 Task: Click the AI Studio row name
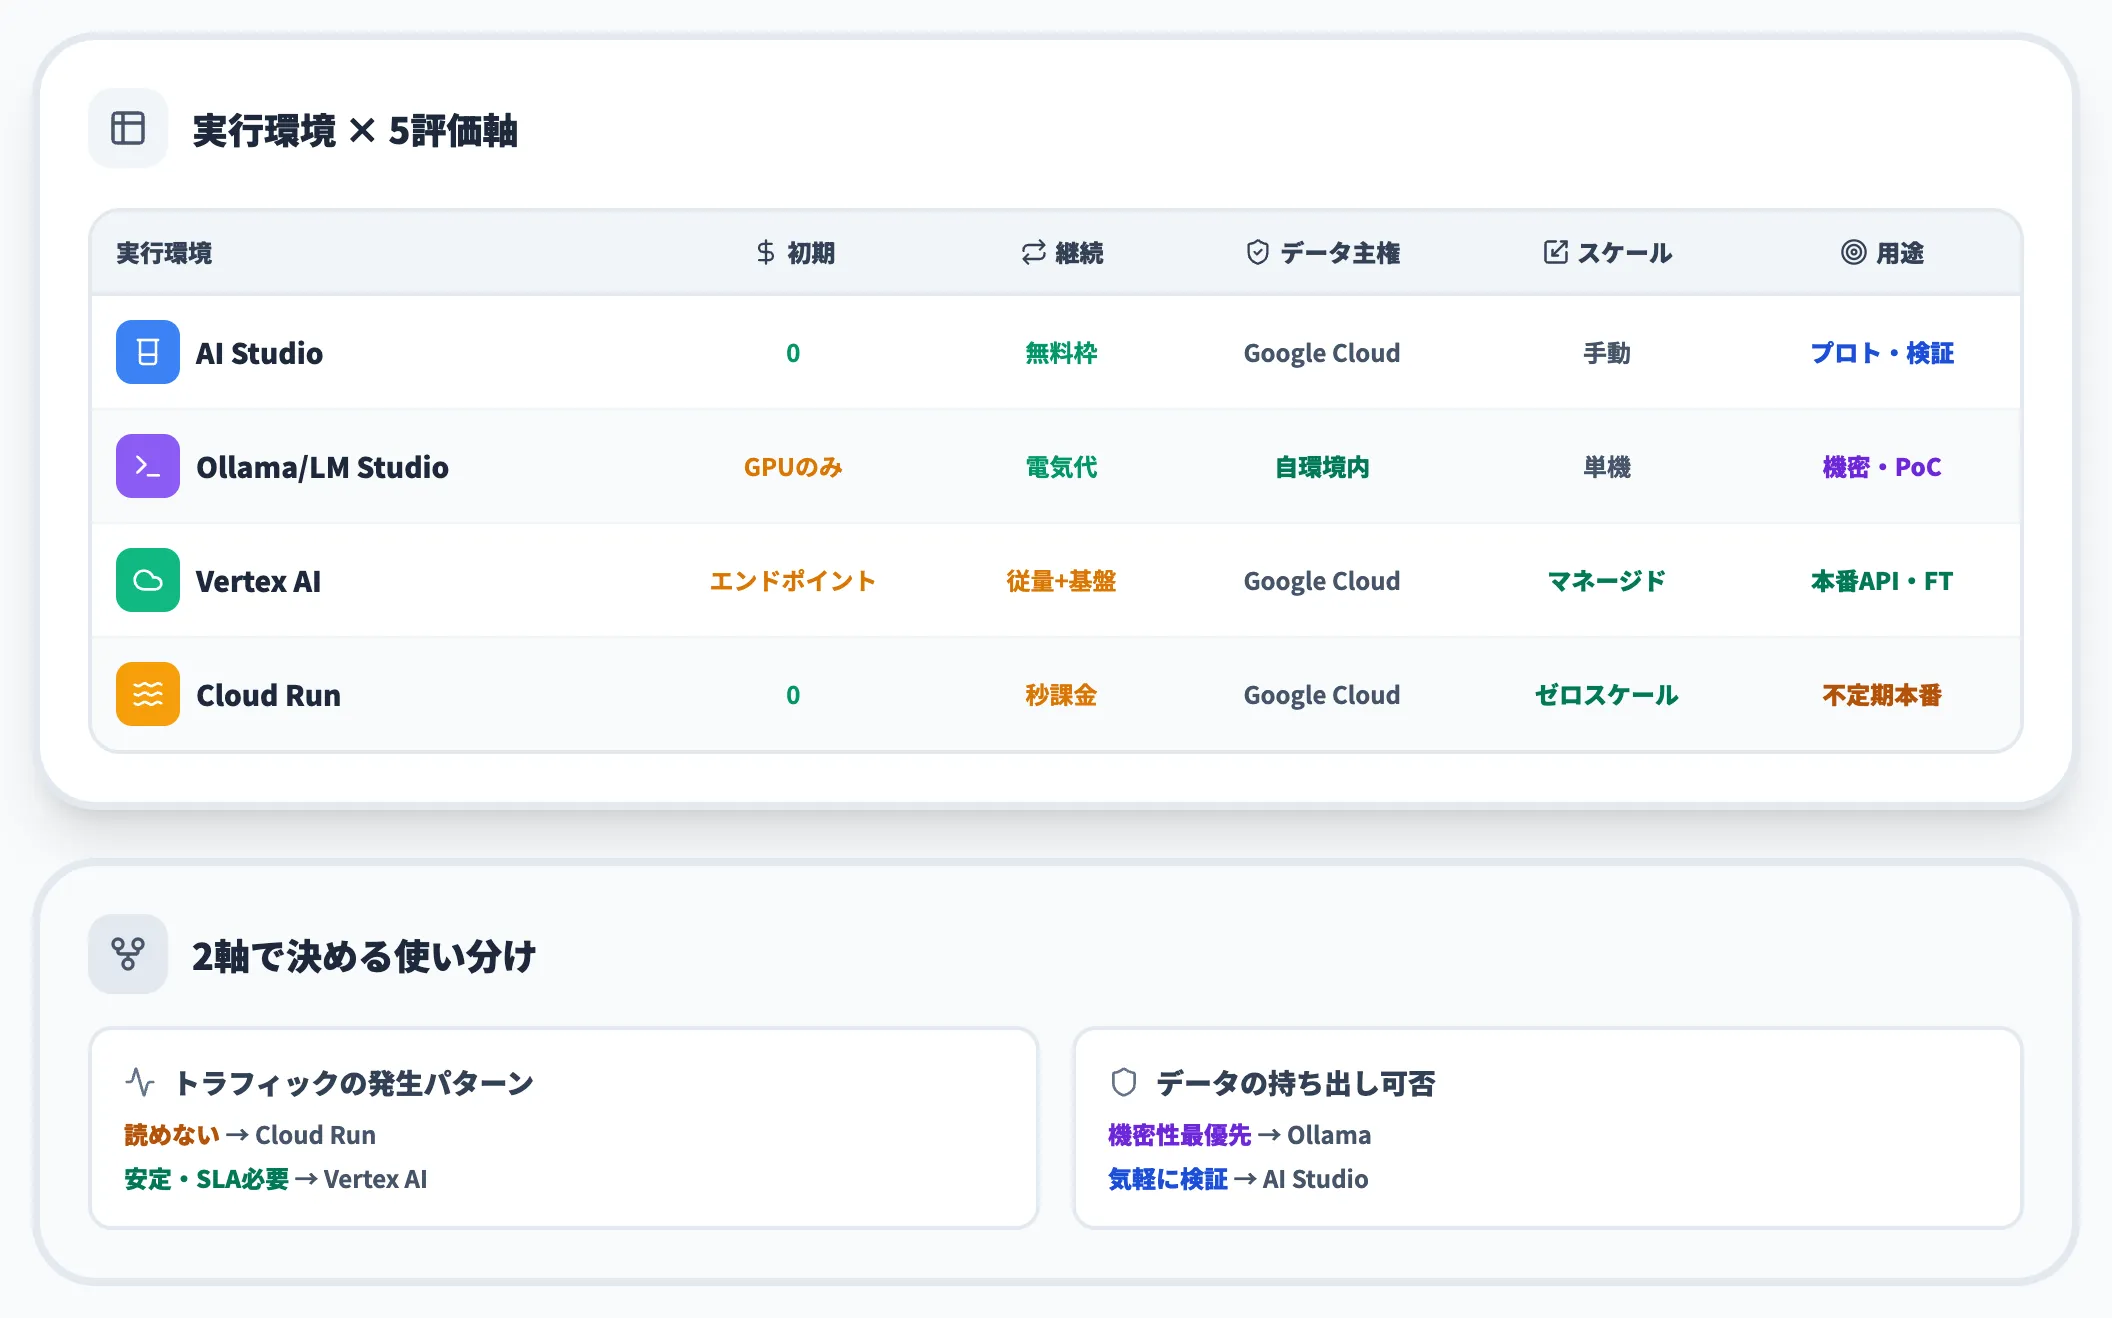pos(259,353)
